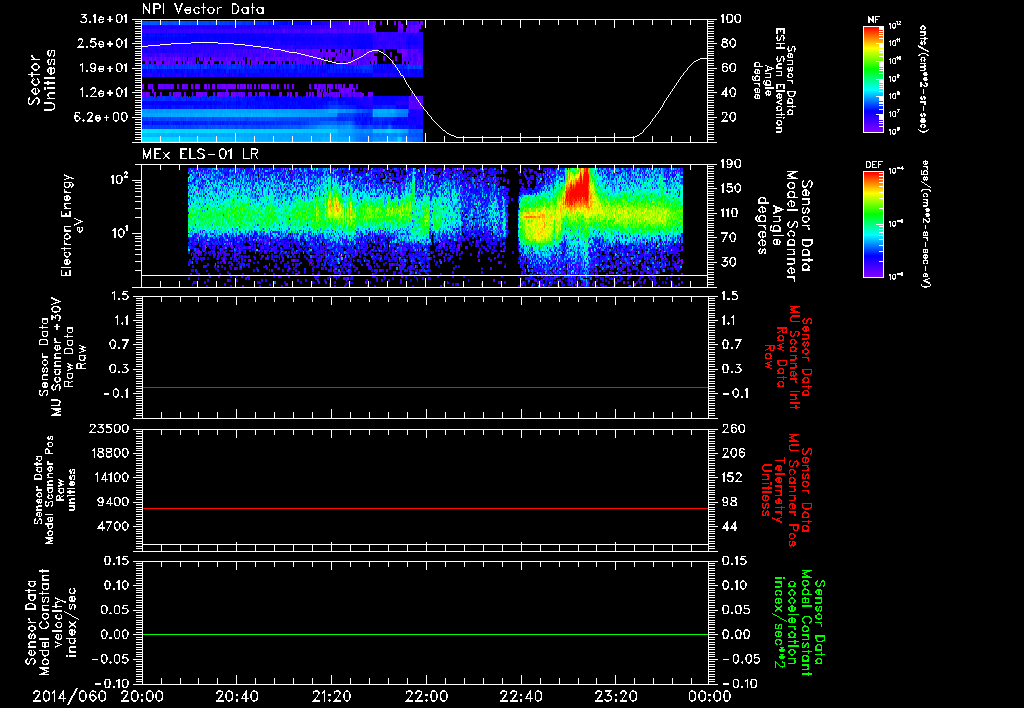Viewport: 1024px width, 708px height.
Task: Select the 'MU Scanner +30V Raw Data' axis title
Action: tap(63, 357)
